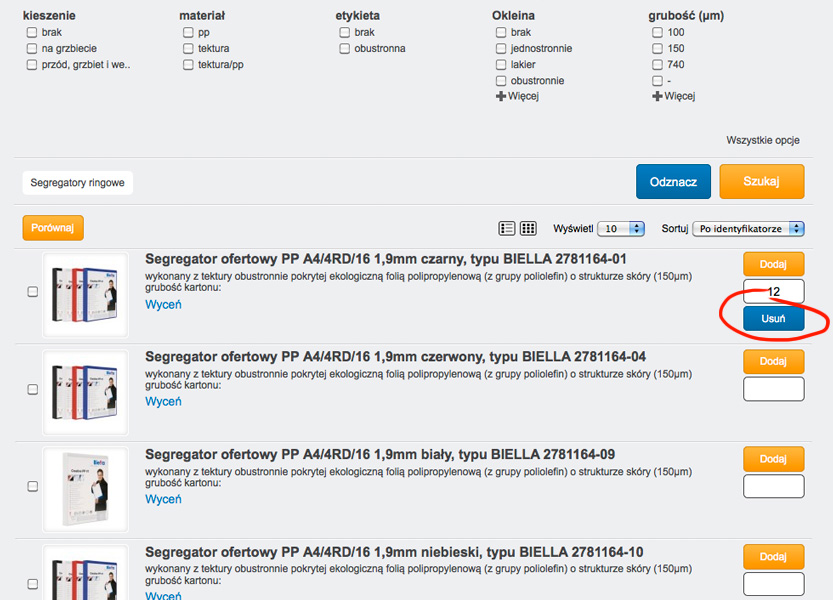833x600 pixels.
Task: Open thumbnail of czarny BIELLA 2781164-01 binder
Action: click(x=85, y=295)
